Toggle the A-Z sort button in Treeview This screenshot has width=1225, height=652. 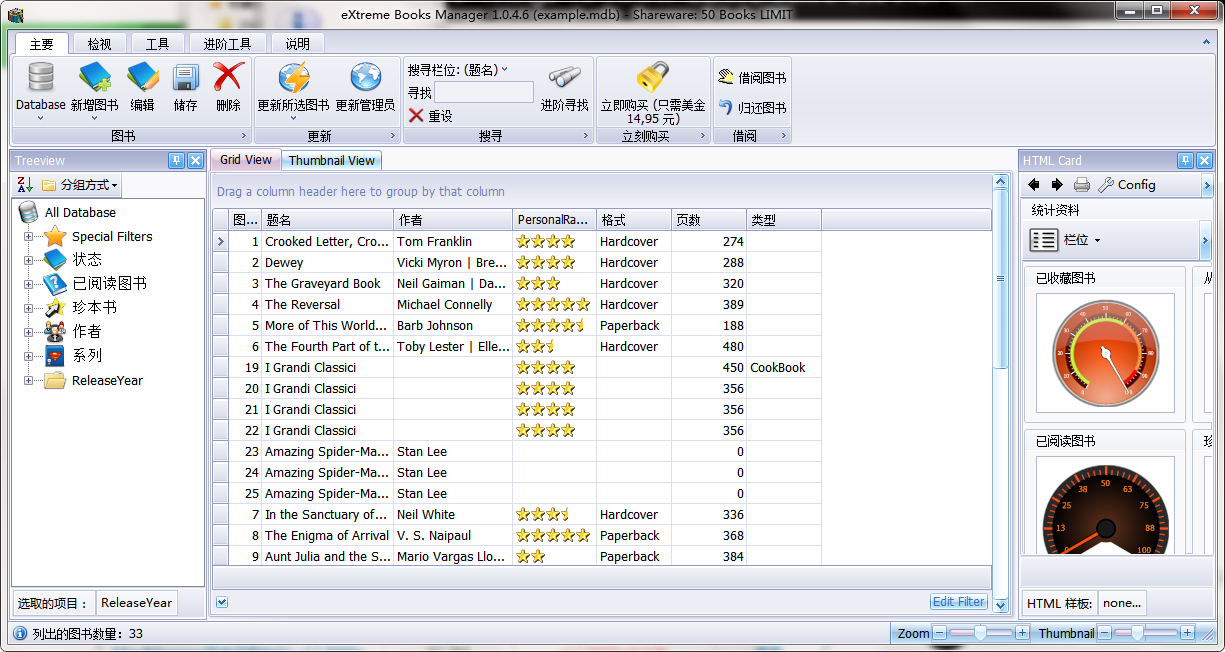click(x=26, y=185)
